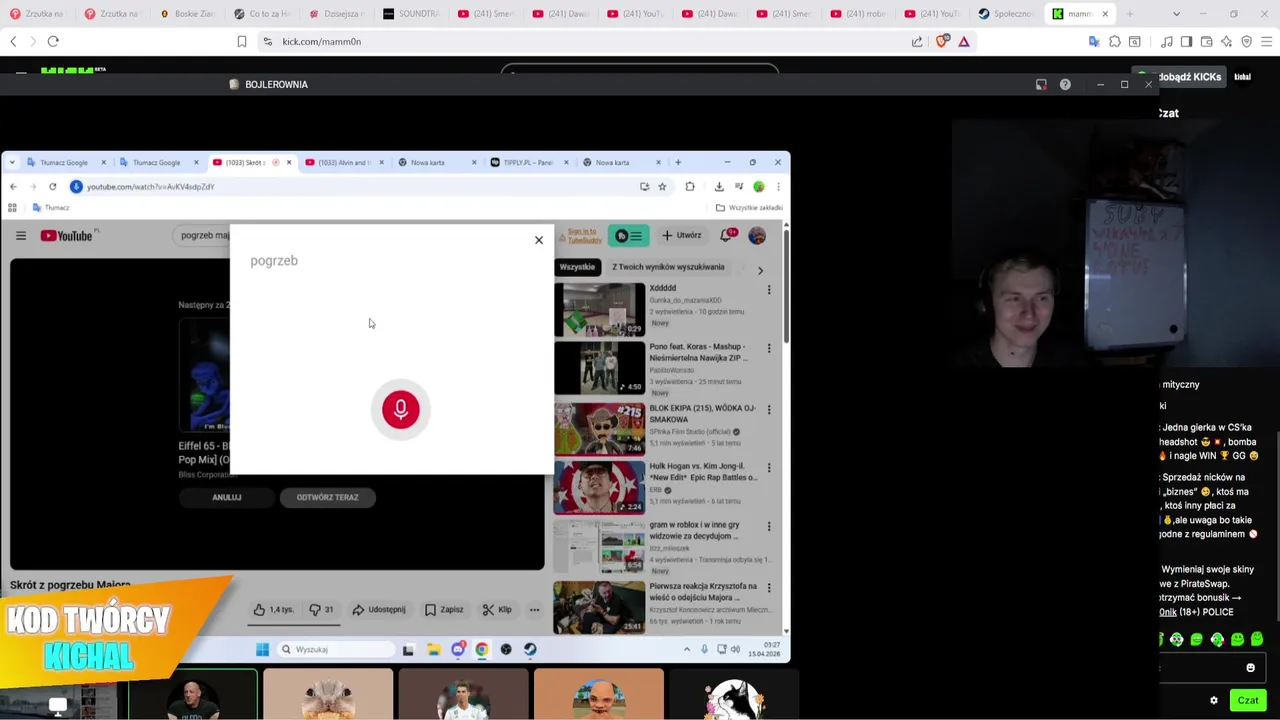Viewport: 1280px width, 720px height.
Task: Open 'Wszystkie zakładki' bookmarks folder
Action: point(749,208)
